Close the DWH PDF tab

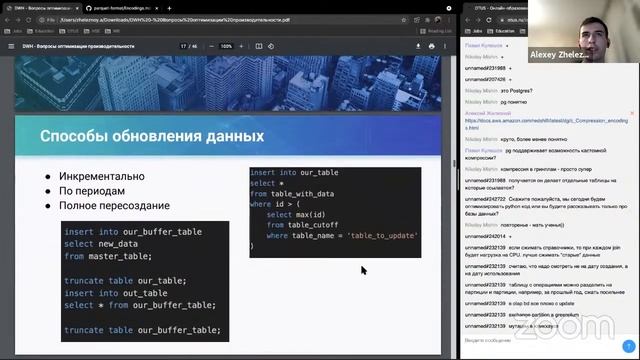pyautogui.click(x=77, y=8)
